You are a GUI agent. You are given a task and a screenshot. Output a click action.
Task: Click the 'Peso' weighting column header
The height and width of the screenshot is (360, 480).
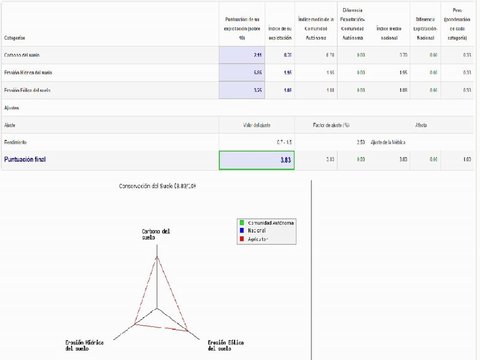tap(457, 24)
